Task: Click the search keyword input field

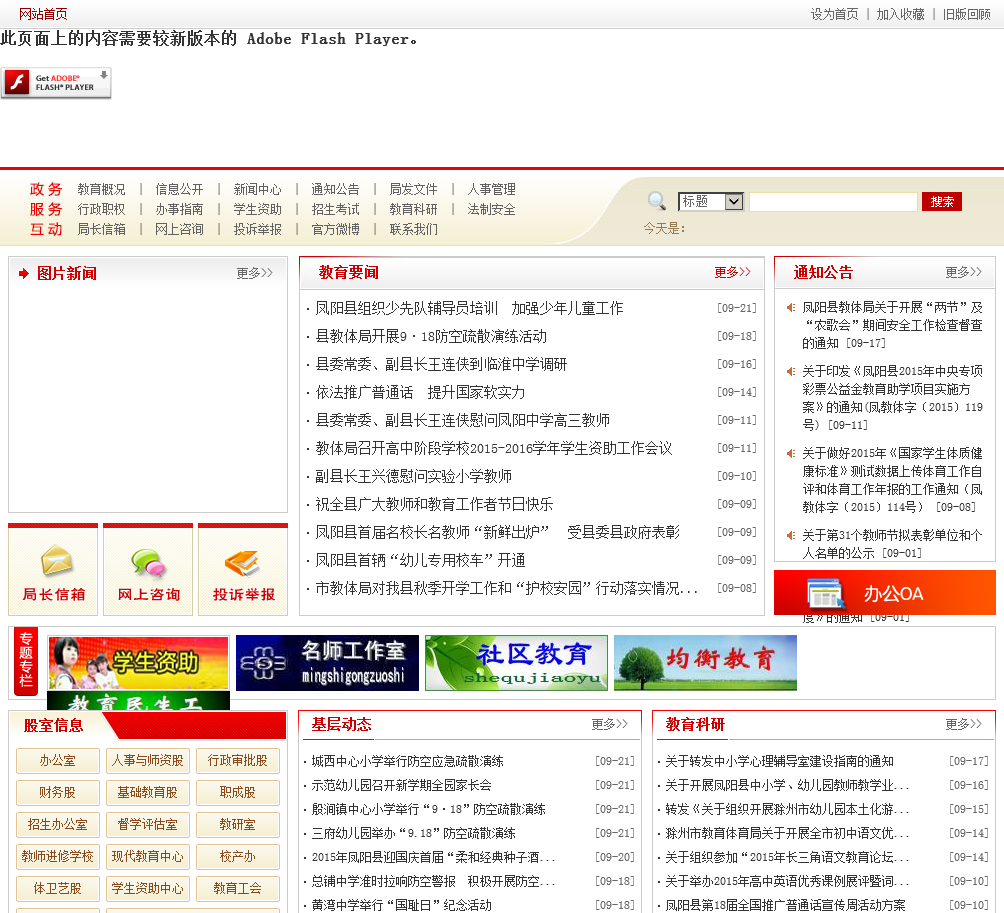Action: [x=833, y=202]
